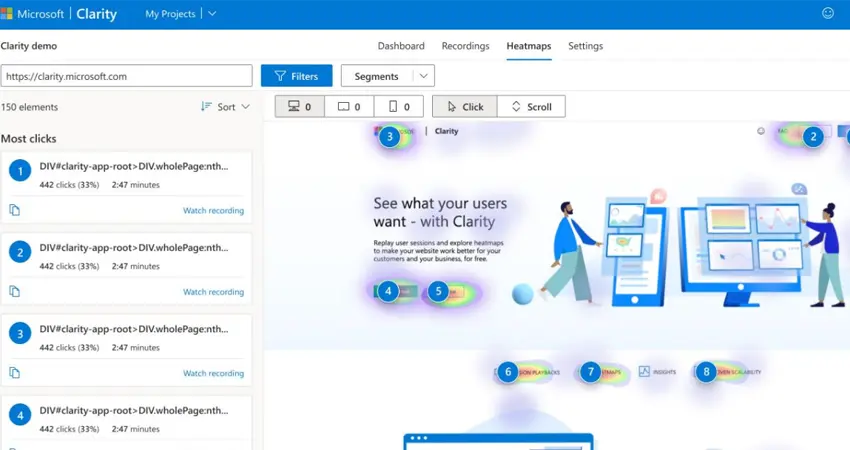
Task: Click heatmap marker 6 on the preview
Action: 508,372
